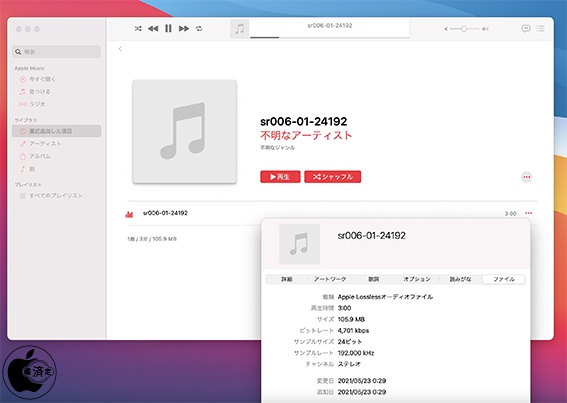The width and height of the screenshot is (567, 403).
Task: Switch to the 歌詞 tab
Action: 374,279
